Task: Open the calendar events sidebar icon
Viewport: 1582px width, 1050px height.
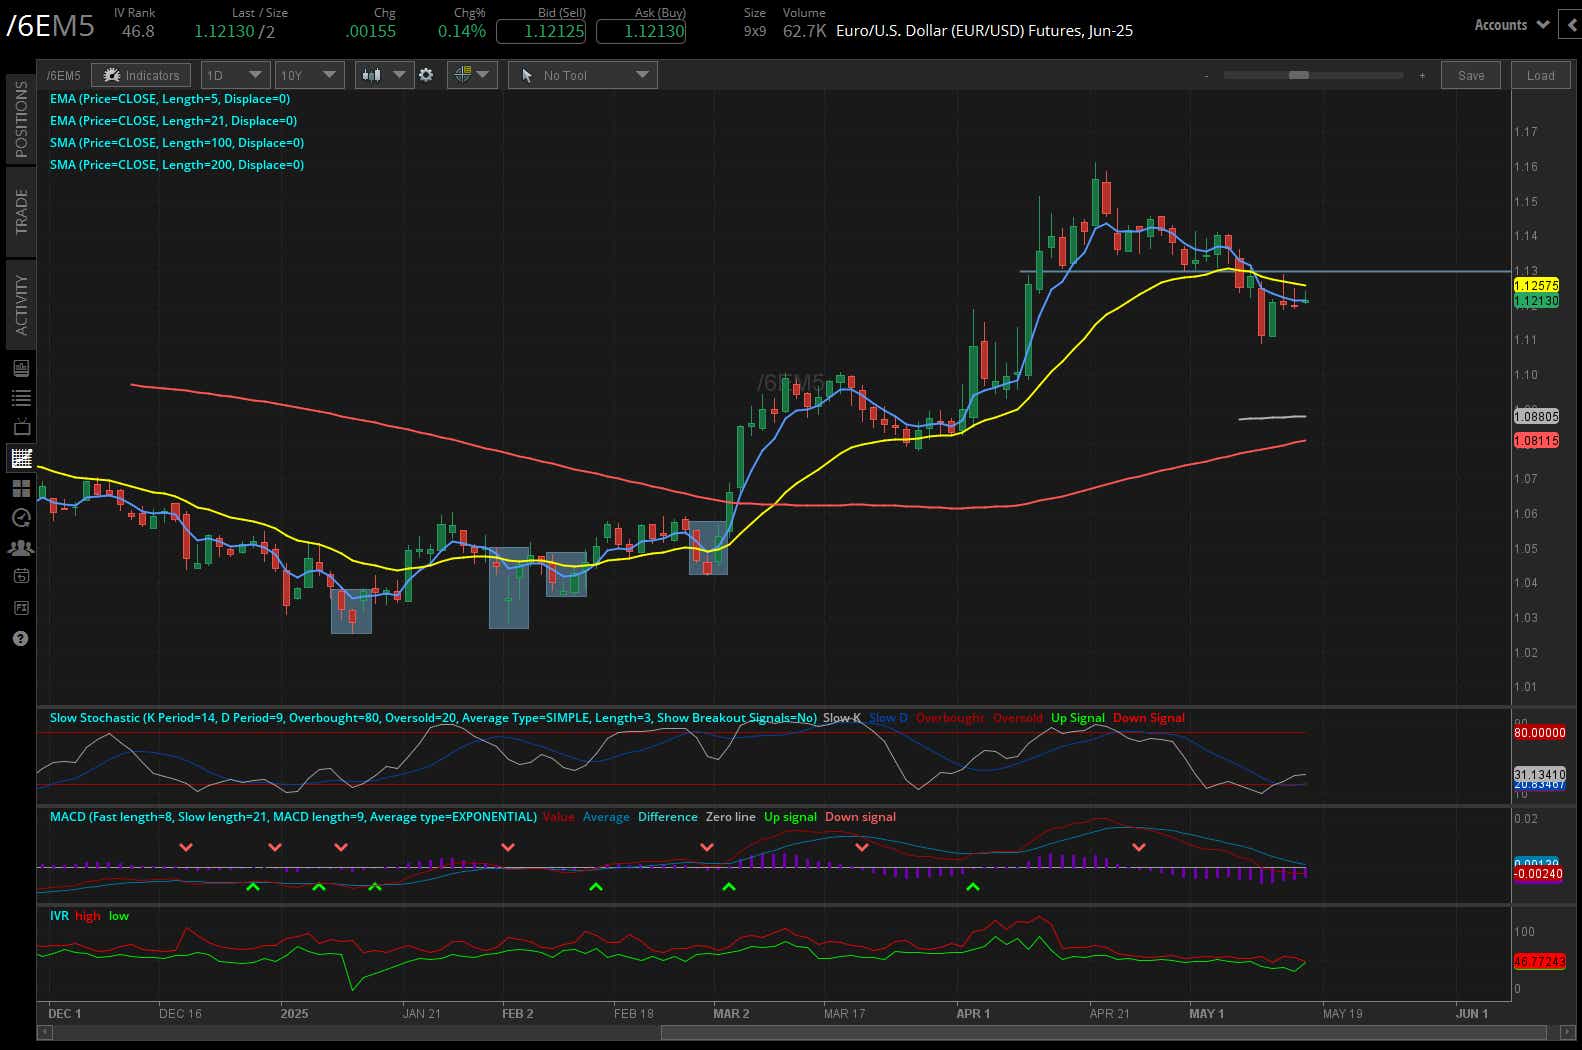Action: click(x=21, y=576)
